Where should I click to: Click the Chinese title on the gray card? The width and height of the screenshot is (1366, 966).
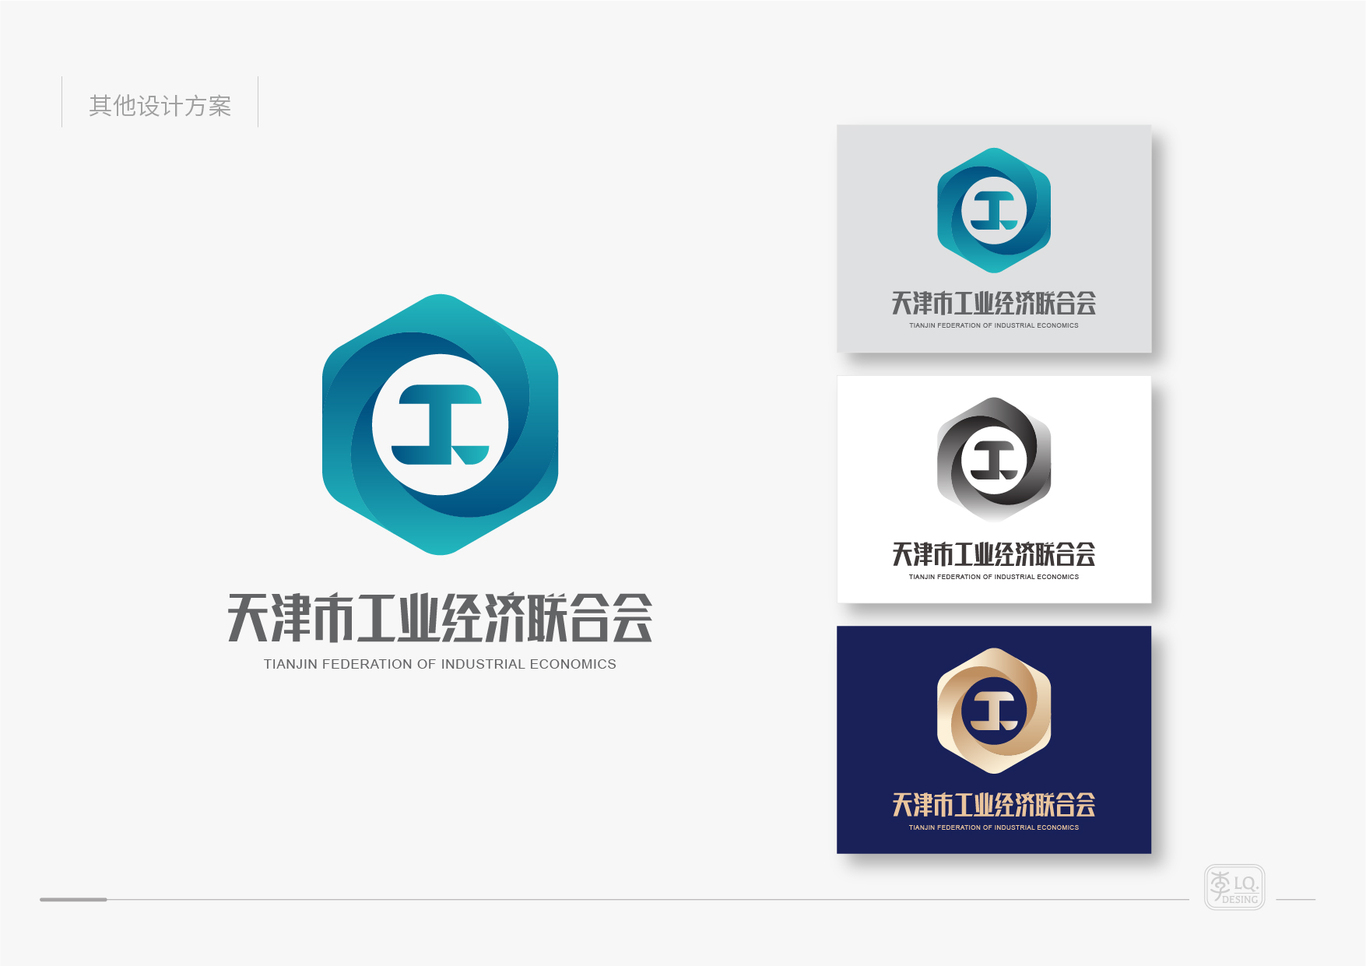click(994, 303)
